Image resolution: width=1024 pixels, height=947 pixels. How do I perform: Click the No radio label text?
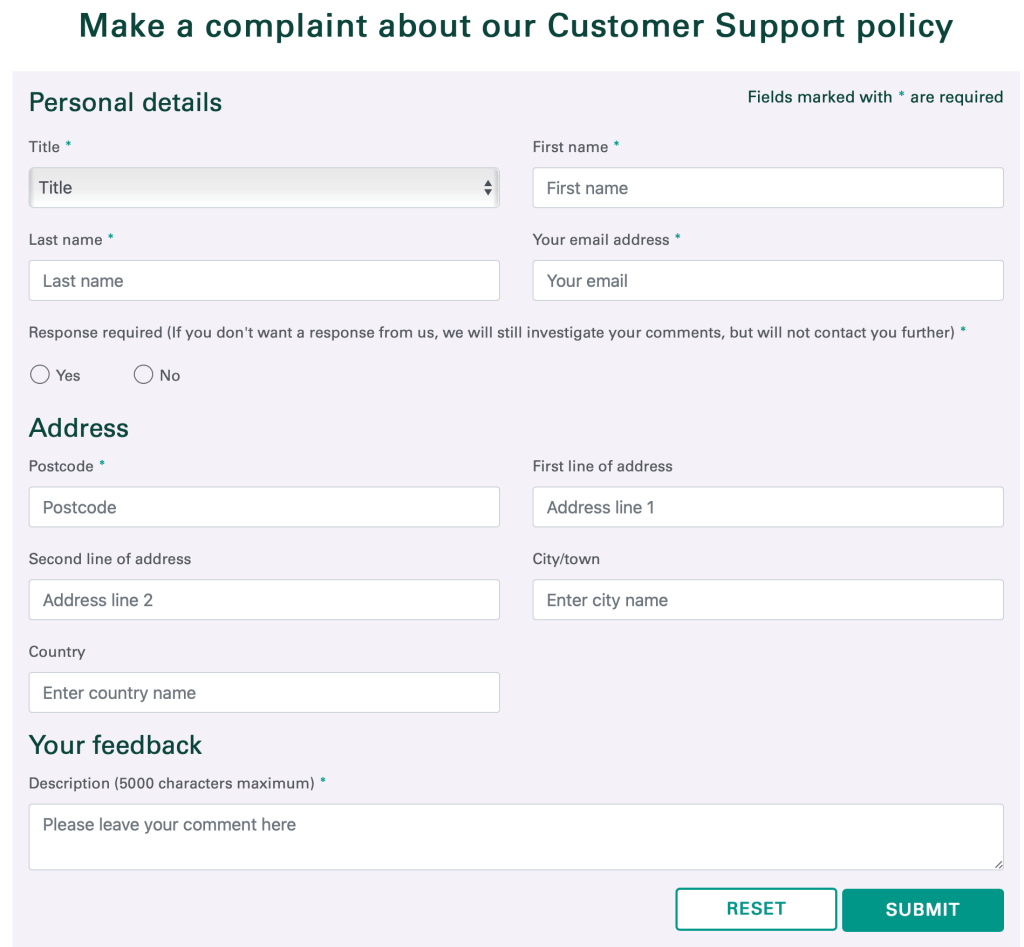[x=170, y=376]
